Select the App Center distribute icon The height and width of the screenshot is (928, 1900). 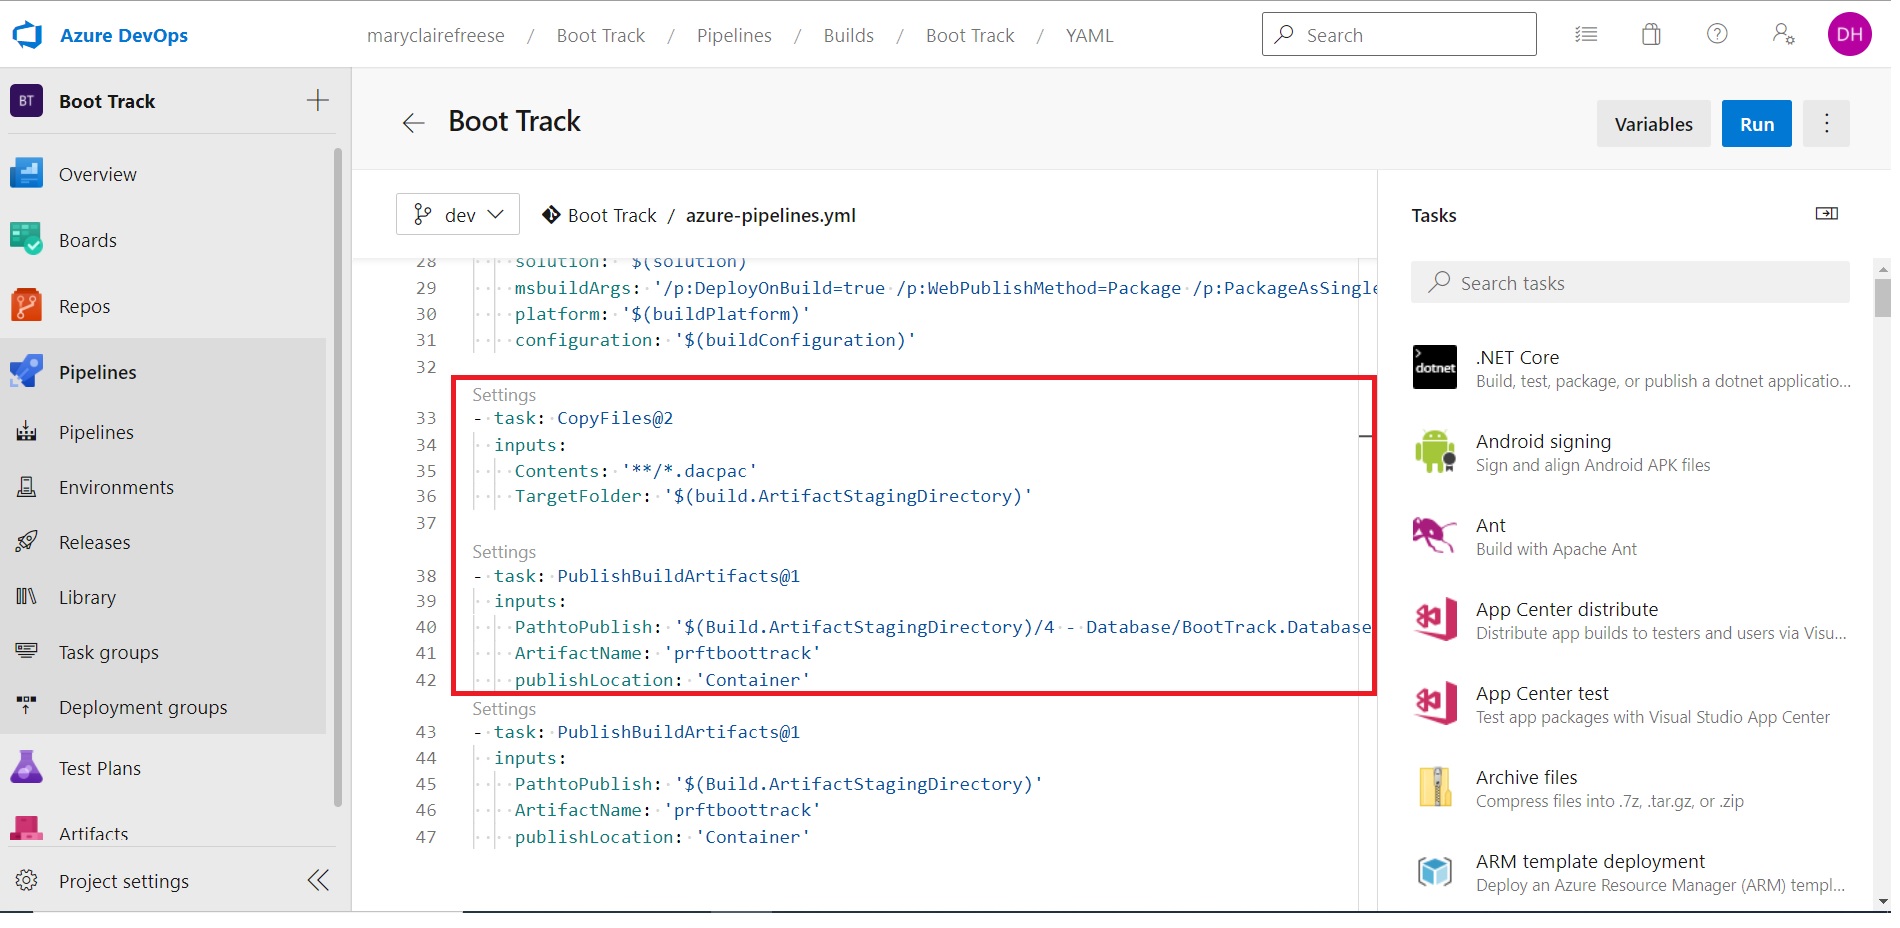(x=1435, y=620)
